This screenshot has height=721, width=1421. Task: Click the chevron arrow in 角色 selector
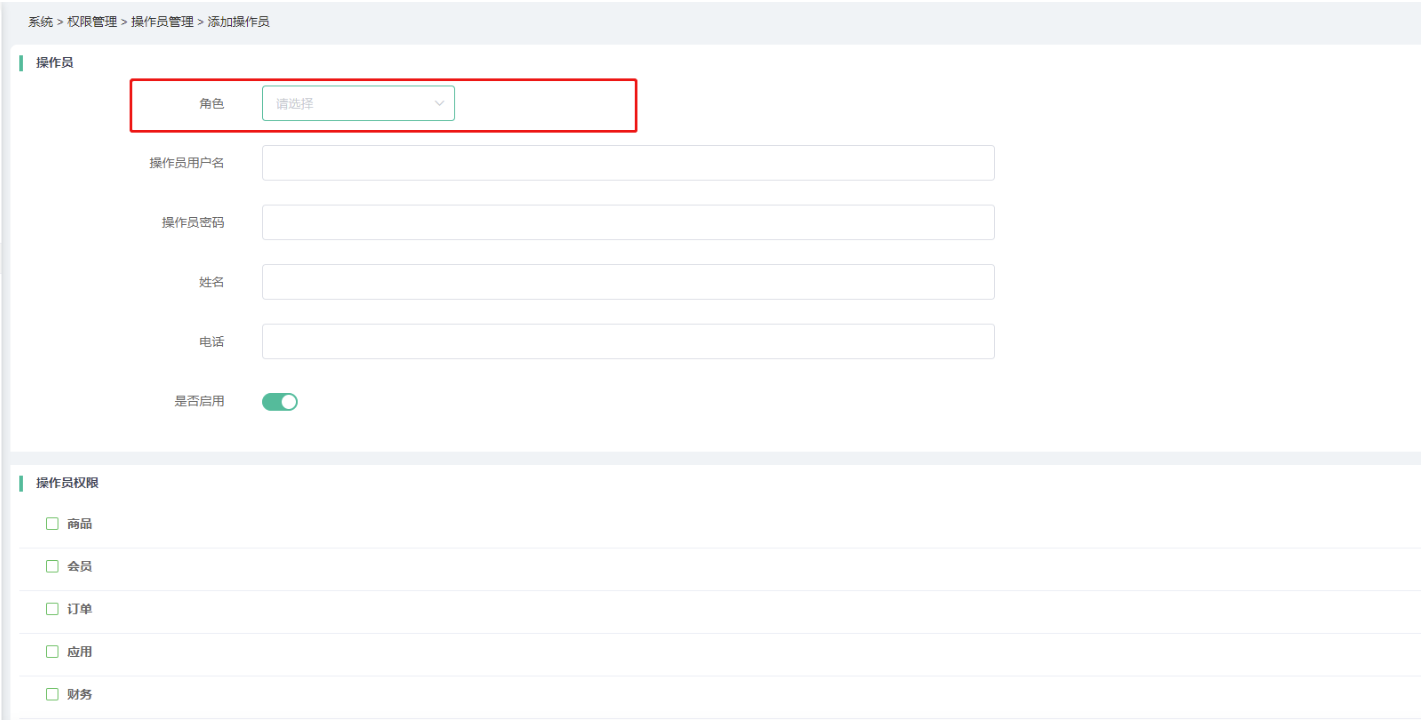tap(439, 103)
